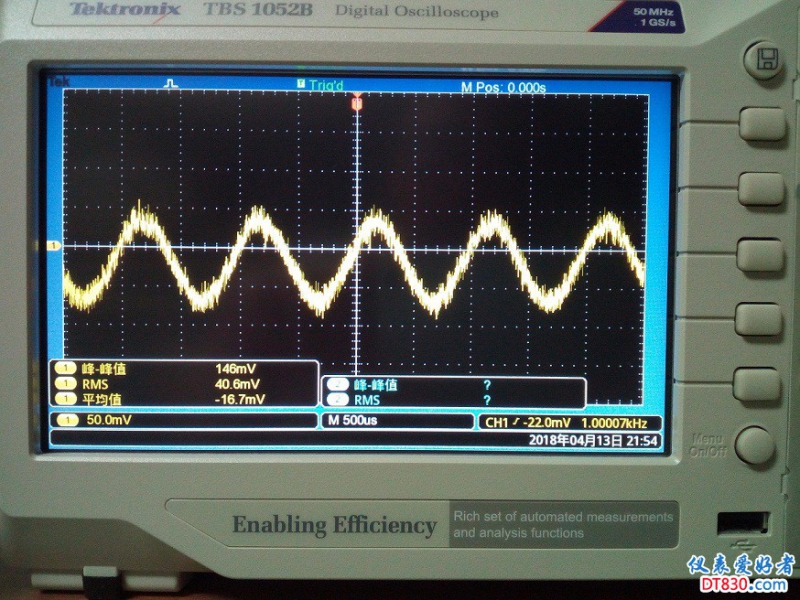Click the CH1 badge next to 50.0mV
Viewport: 800px width, 600px height.
(x=66, y=421)
